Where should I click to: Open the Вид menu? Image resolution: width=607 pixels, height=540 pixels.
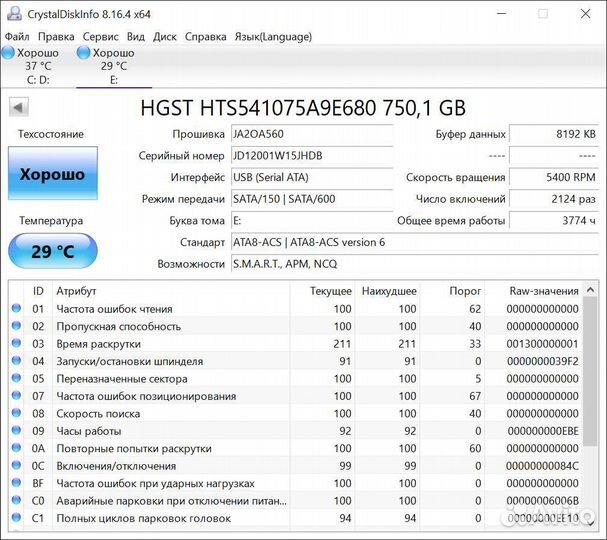(136, 37)
